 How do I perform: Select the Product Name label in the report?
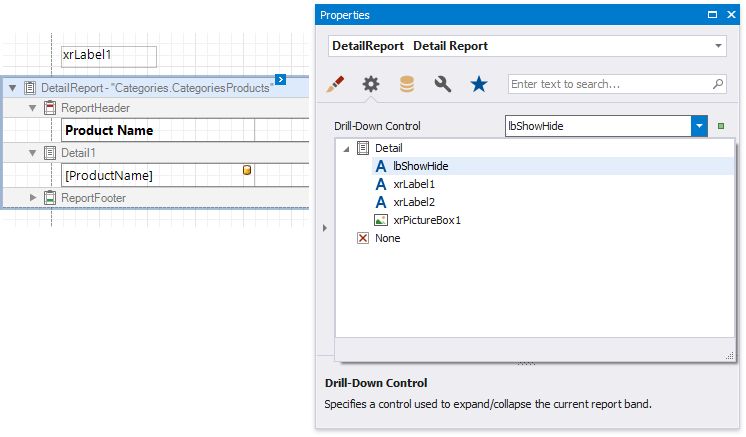click(157, 130)
